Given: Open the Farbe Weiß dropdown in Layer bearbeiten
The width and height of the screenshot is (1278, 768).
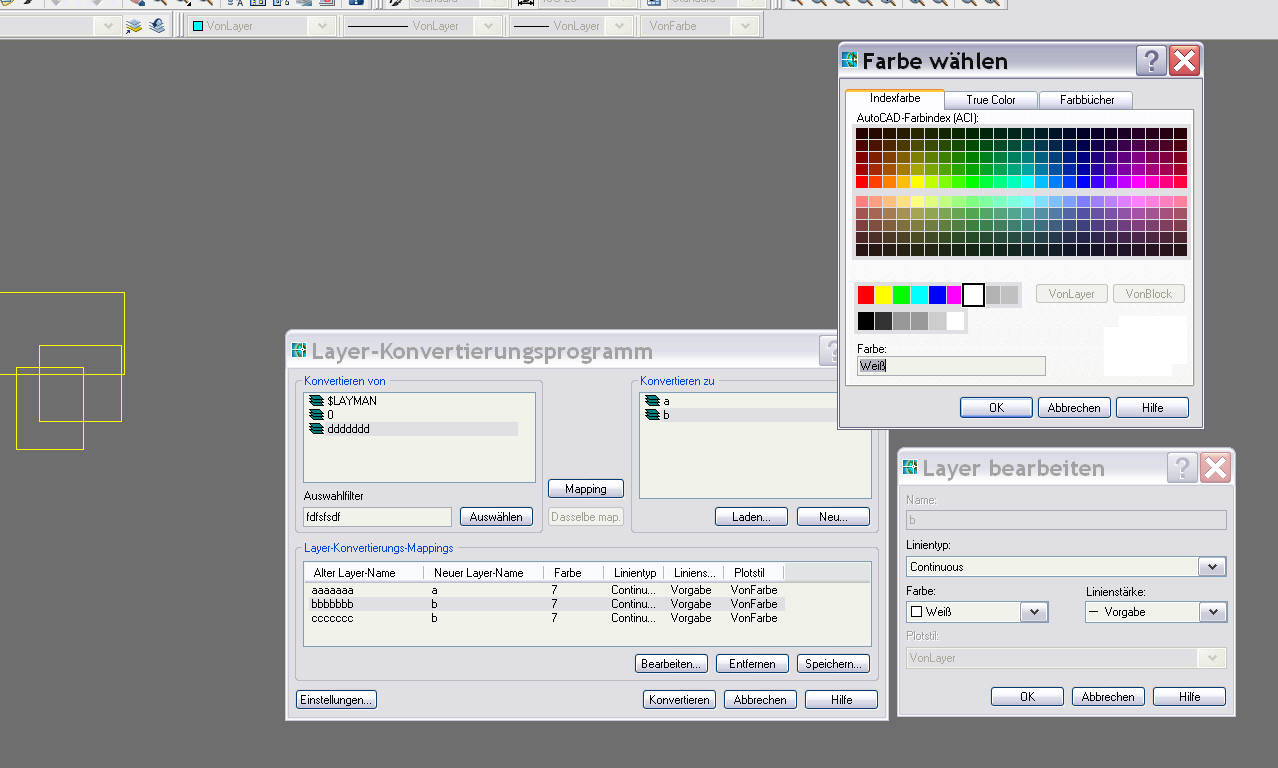Looking at the screenshot, I should (x=1034, y=612).
